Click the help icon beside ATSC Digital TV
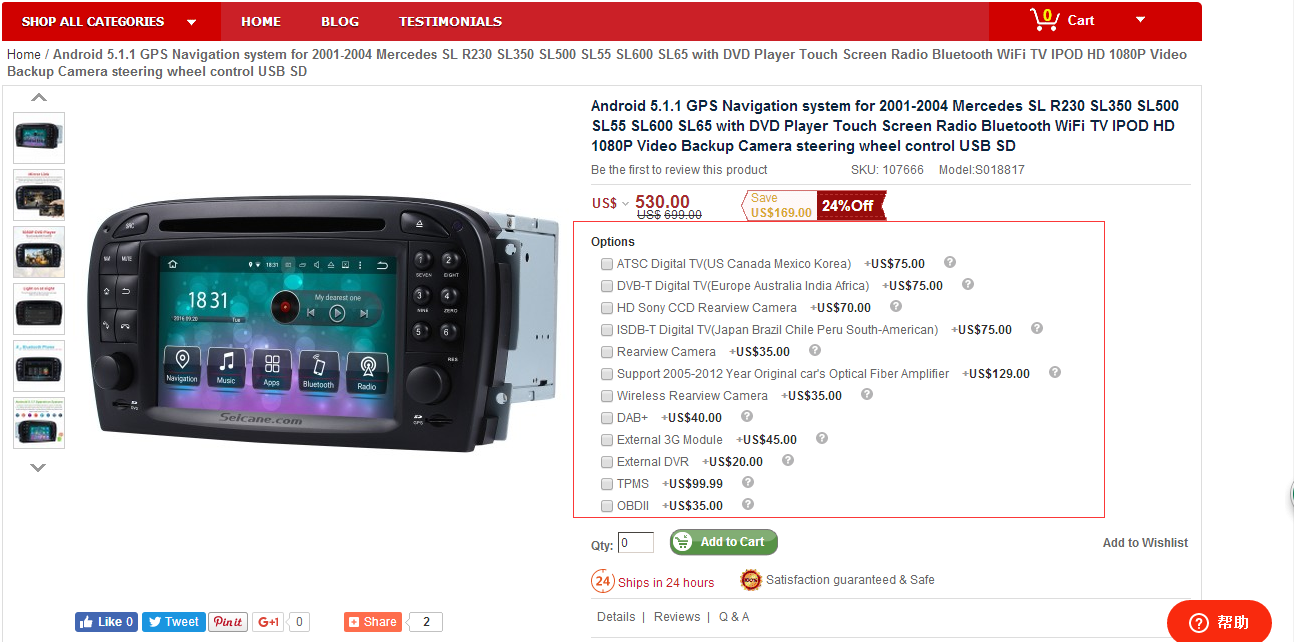 tap(950, 263)
